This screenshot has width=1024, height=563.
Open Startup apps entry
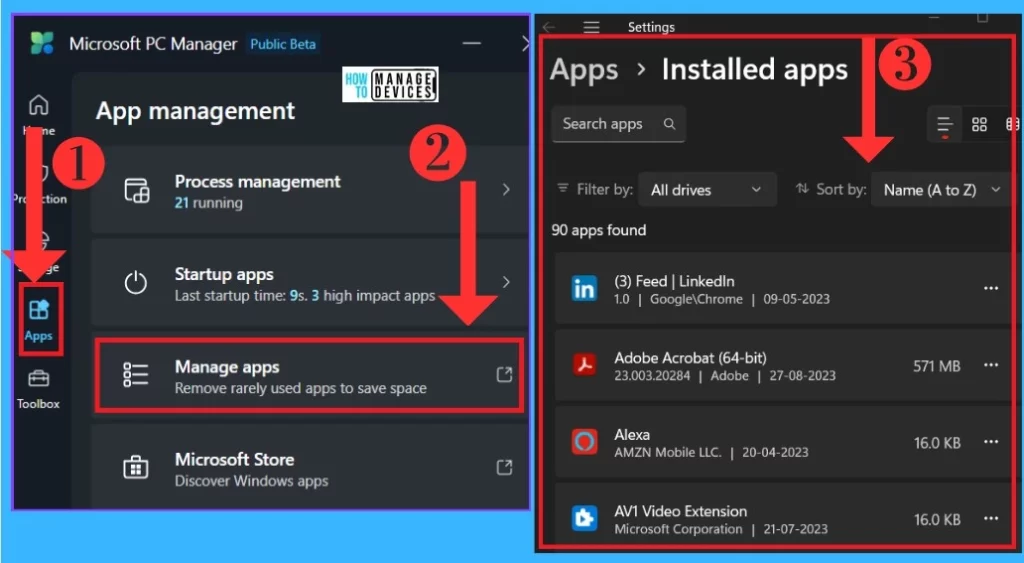tap(309, 283)
